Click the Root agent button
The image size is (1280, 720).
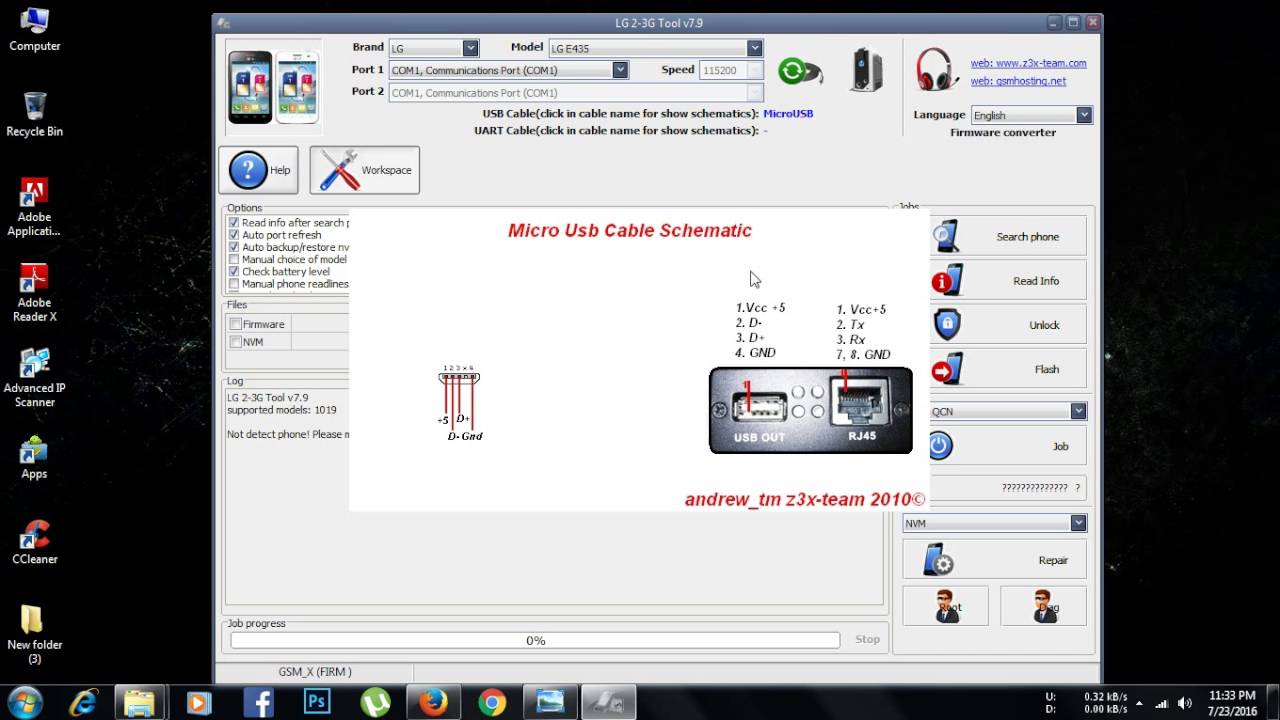(945, 606)
